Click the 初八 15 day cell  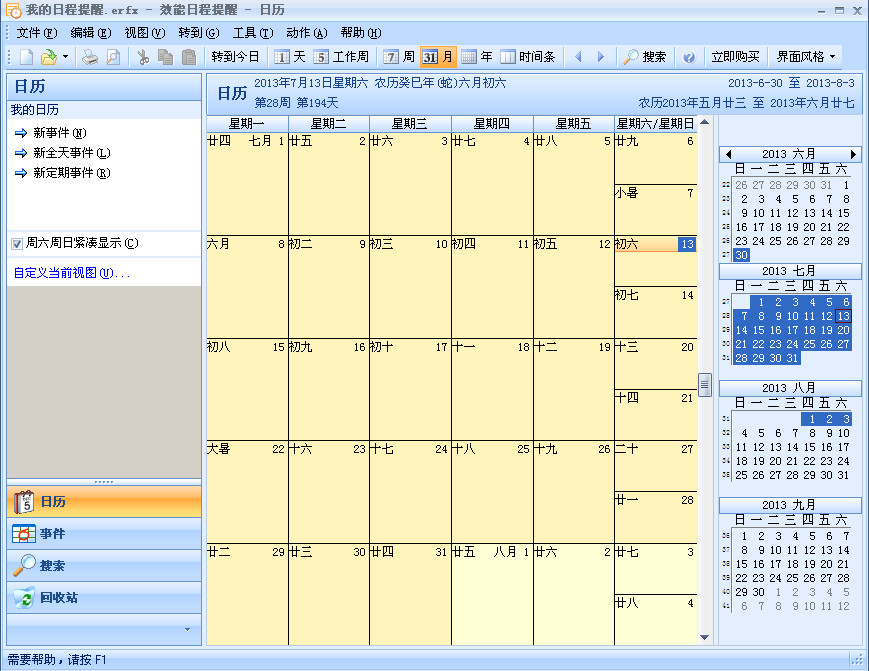pos(247,390)
